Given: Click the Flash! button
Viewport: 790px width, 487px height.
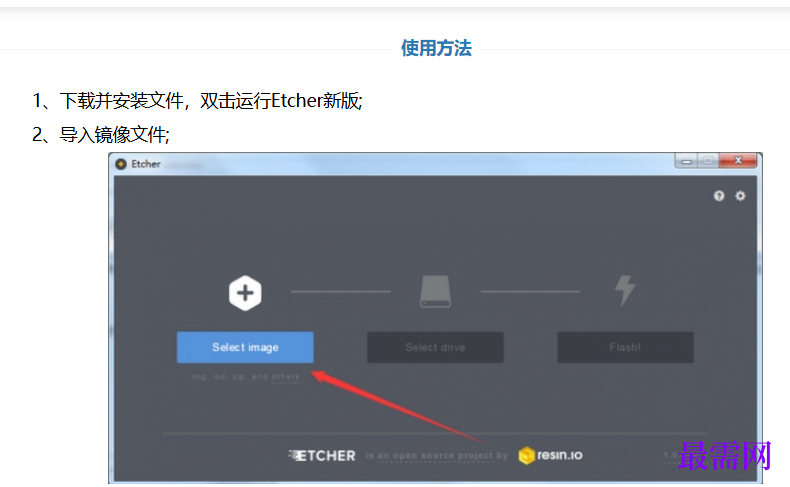Looking at the screenshot, I should [625, 347].
